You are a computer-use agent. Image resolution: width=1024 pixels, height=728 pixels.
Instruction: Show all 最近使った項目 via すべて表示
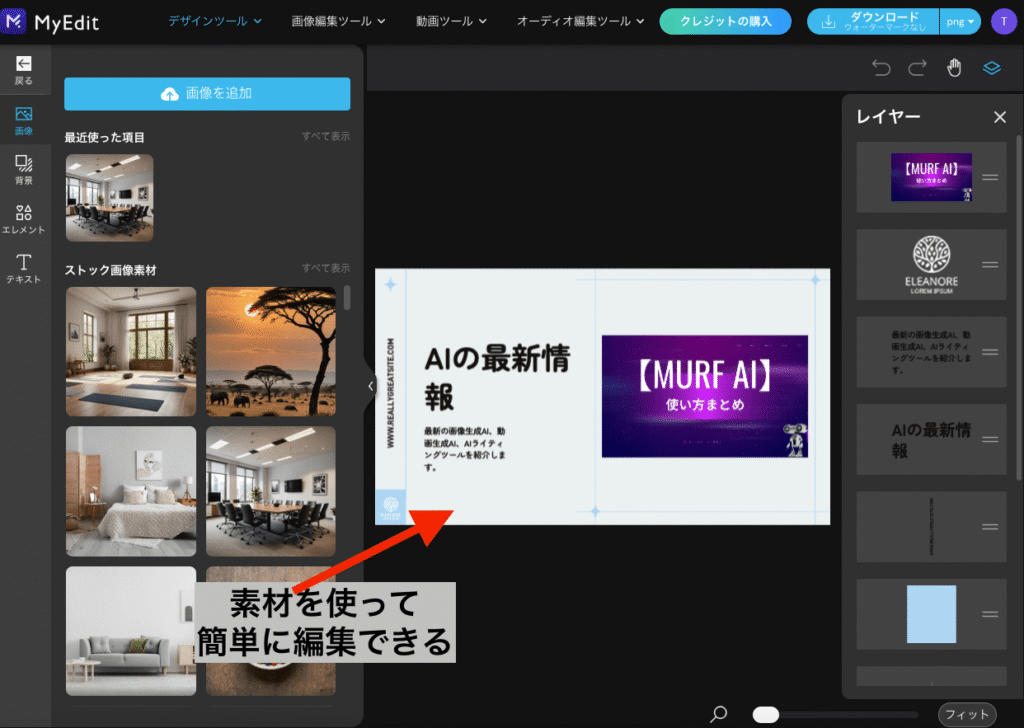coord(326,136)
